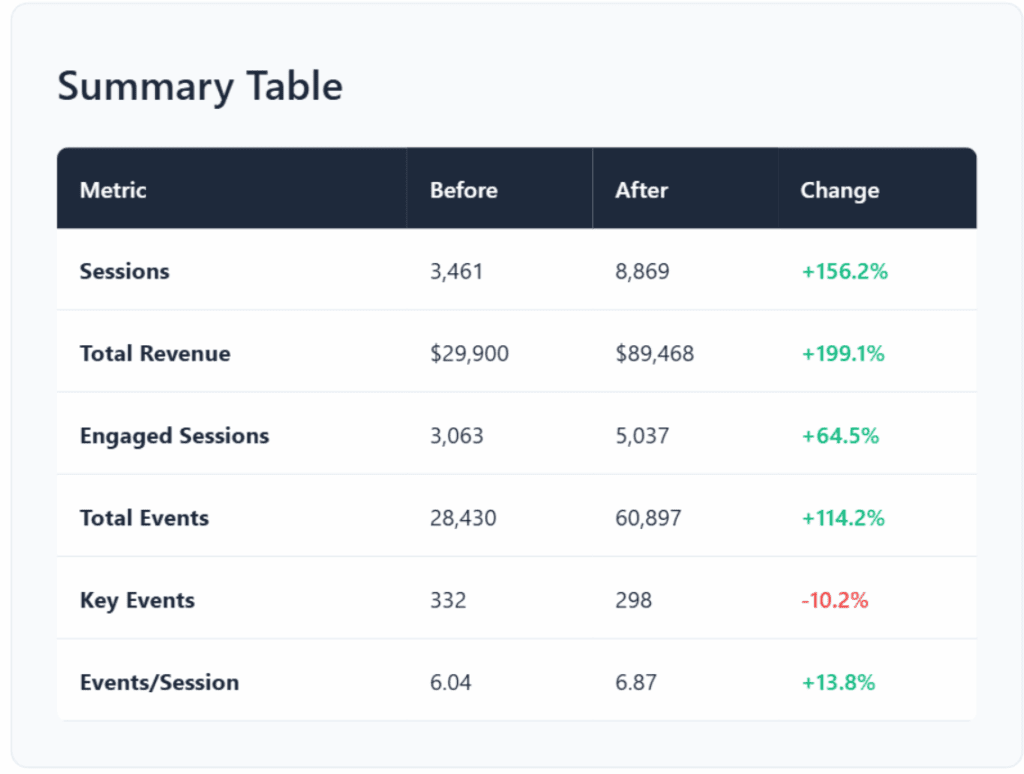The image size is (1024, 774).
Task: Click the +199.1% revenue change value
Action: [842, 354]
